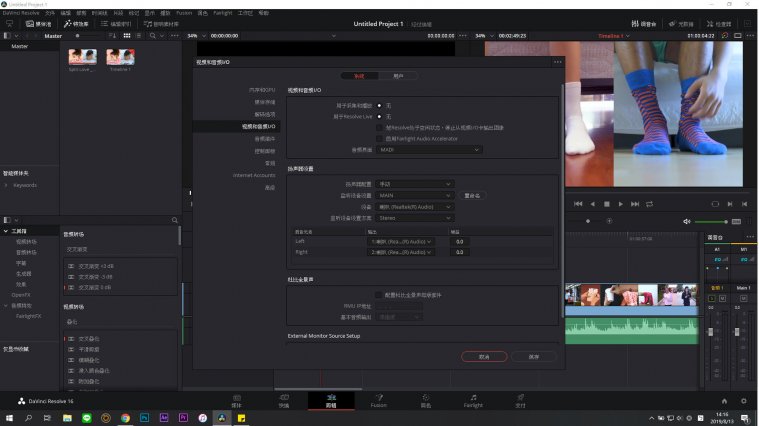The width and height of the screenshot is (759, 426).
Task: Adjust the Main 1 mixer fader
Action: click(x=737, y=332)
